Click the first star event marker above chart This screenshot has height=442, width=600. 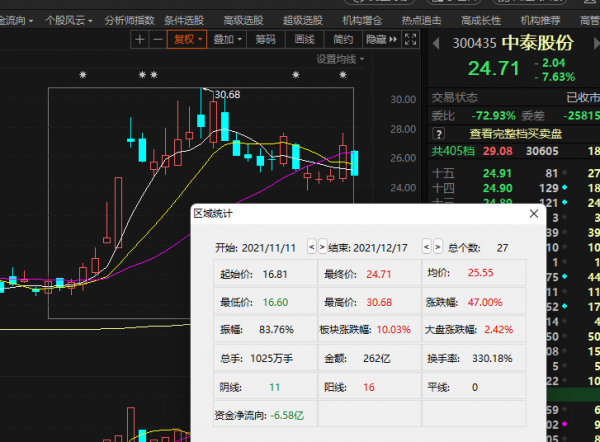point(83,75)
